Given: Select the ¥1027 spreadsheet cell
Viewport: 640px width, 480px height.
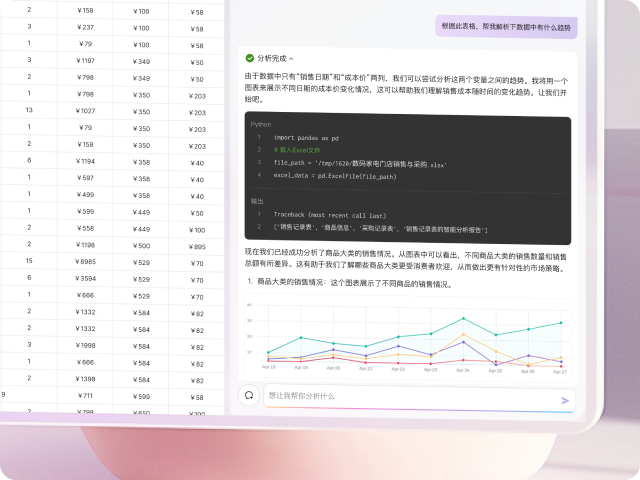Looking at the screenshot, I should 85,110.
